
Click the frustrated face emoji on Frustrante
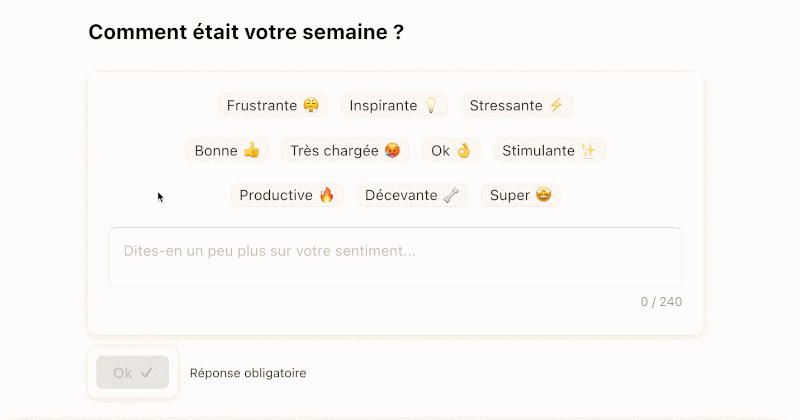pyautogui.click(x=311, y=105)
